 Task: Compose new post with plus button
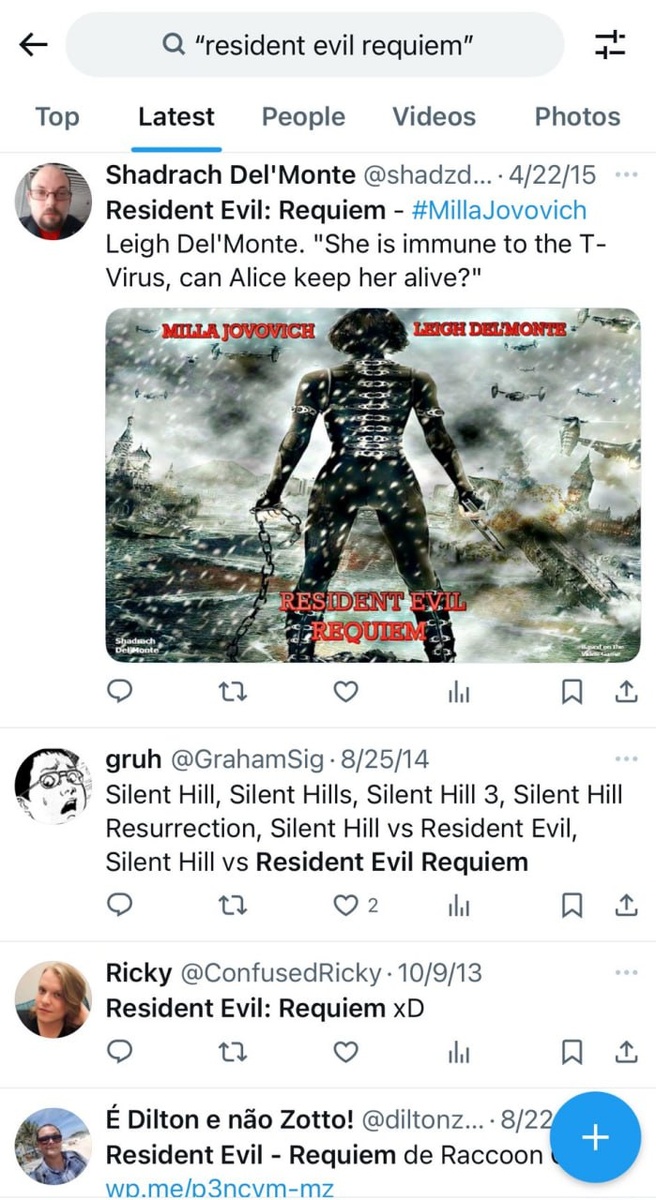point(595,1137)
